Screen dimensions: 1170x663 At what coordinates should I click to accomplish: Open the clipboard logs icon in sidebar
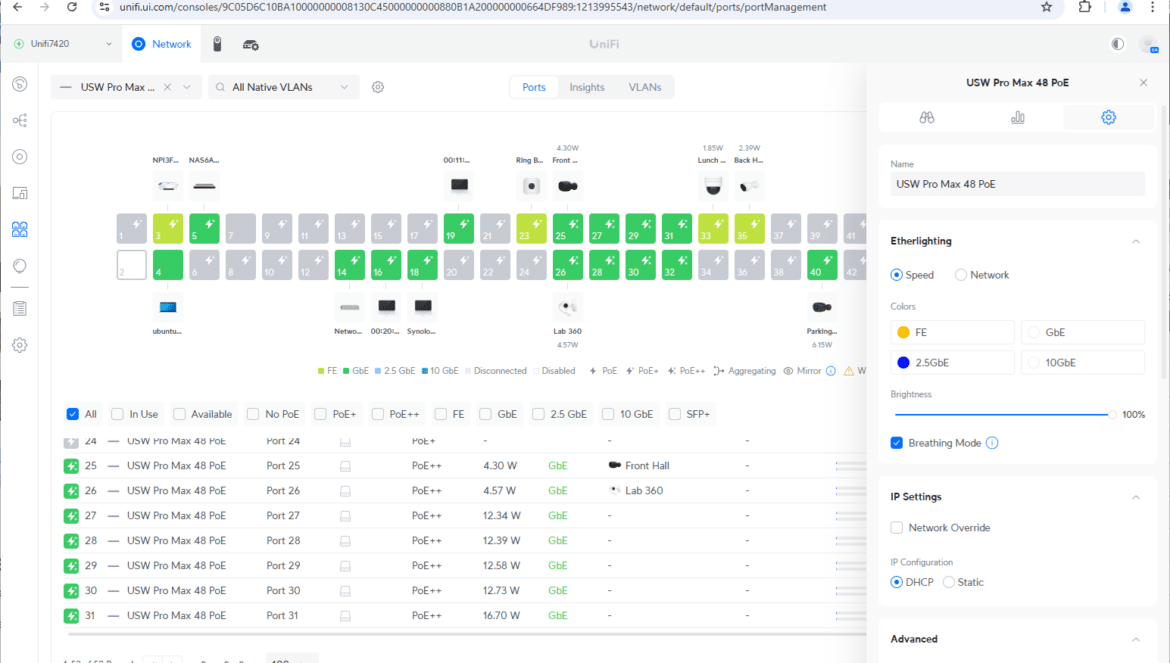pyautogui.click(x=20, y=309)
